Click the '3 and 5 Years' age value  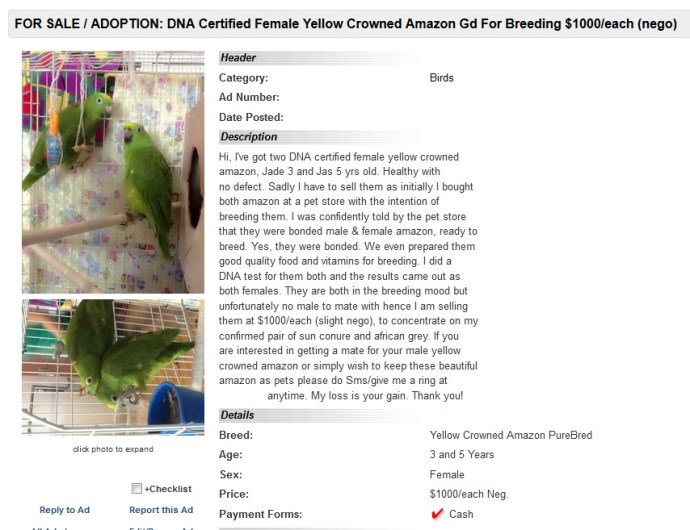pos(461,455)
